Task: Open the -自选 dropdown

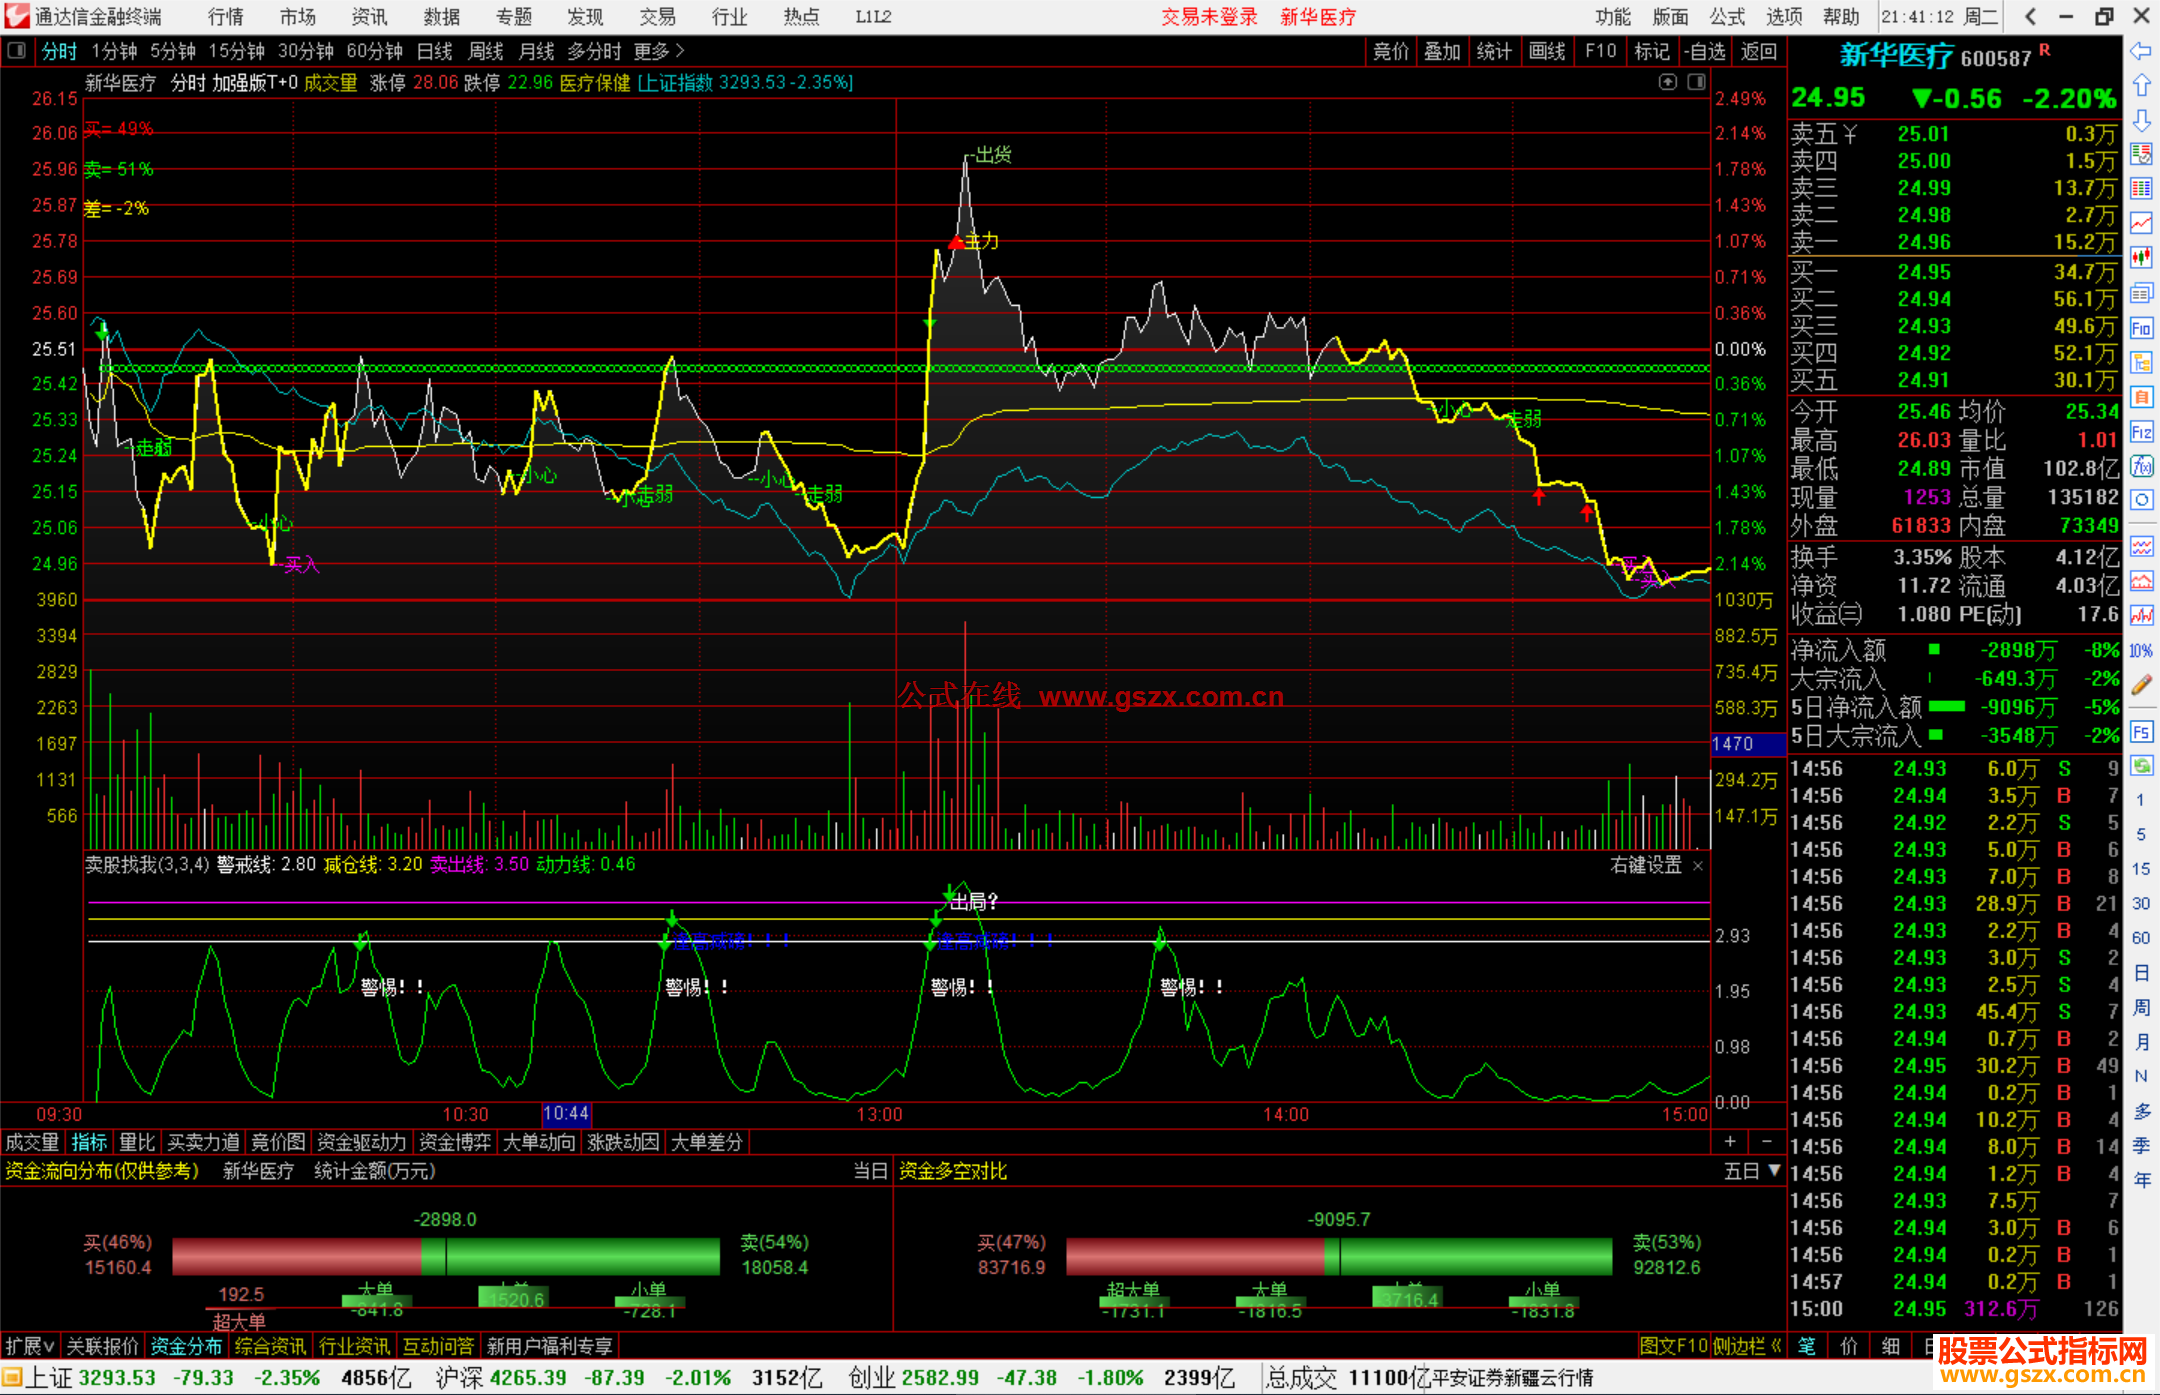Action: [1704, 51]
